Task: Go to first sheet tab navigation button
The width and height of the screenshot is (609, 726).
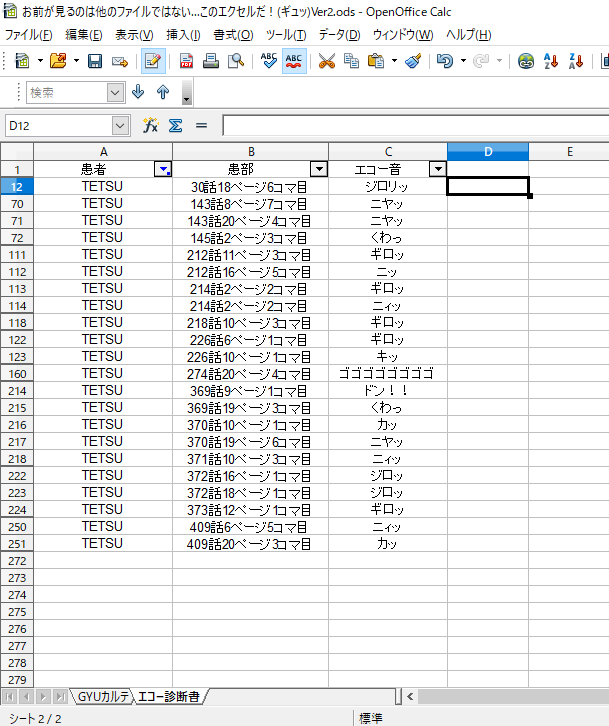Action: [9, 696]
